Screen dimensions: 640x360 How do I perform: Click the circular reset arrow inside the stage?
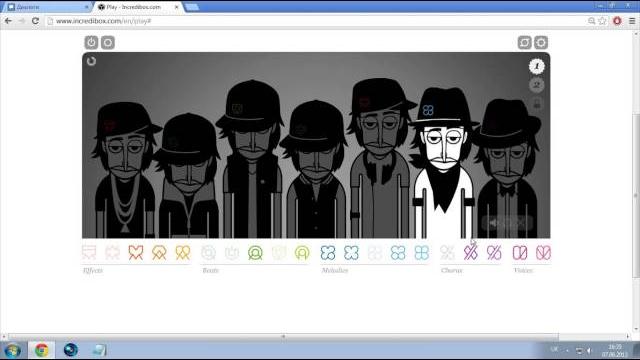91,61
